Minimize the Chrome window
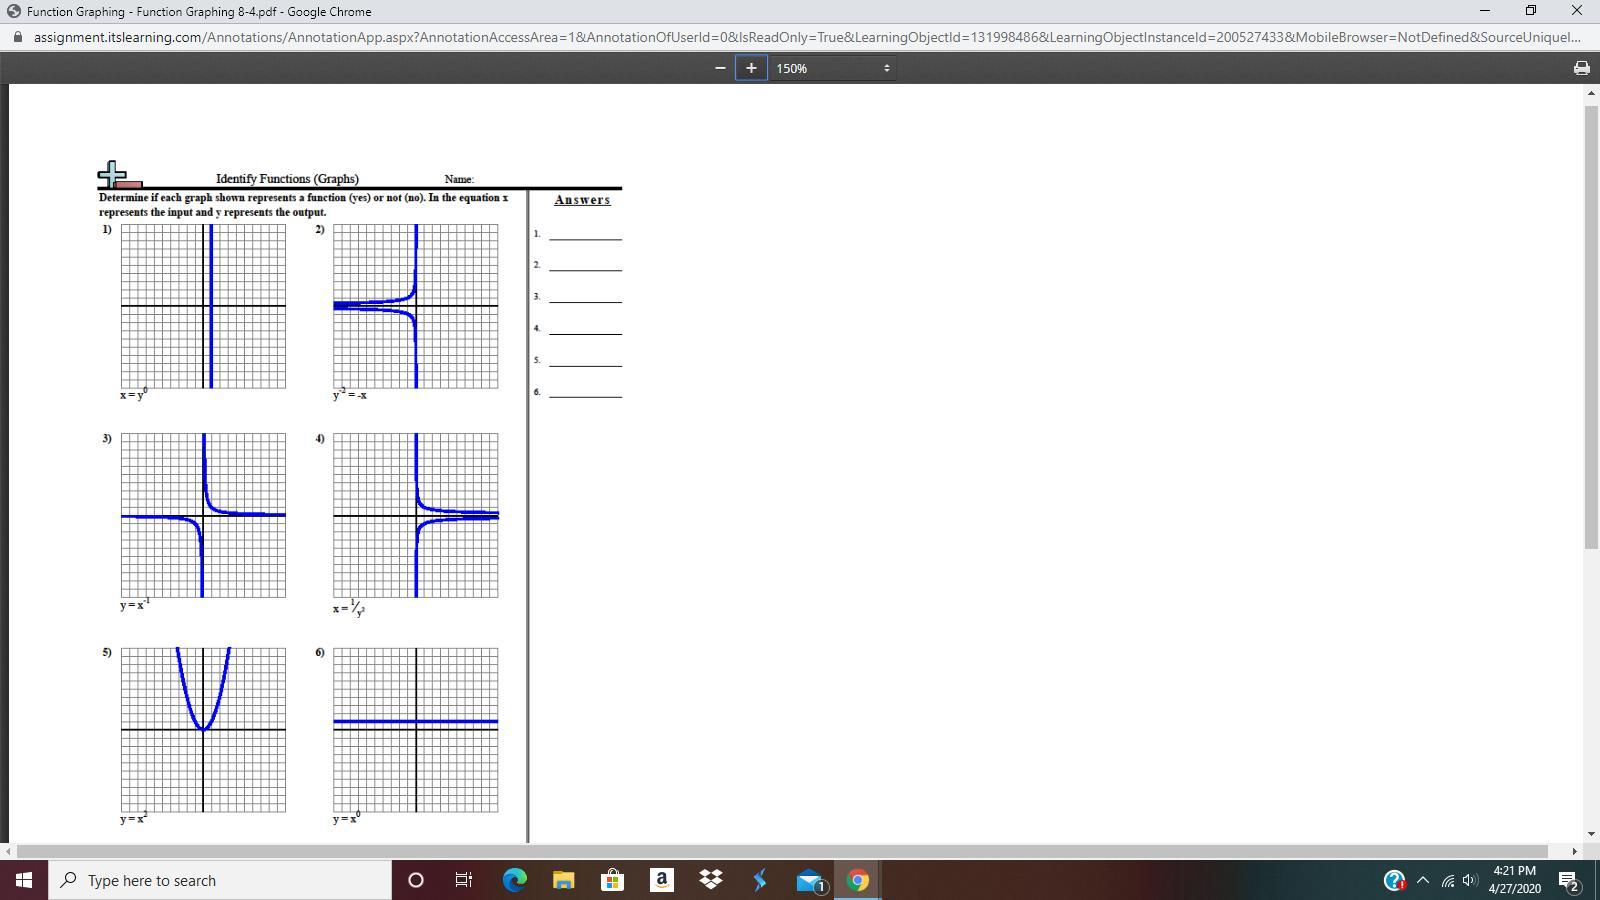Screen dimensions: 1600x900 pyautogui.click(x=1484, y=11)
